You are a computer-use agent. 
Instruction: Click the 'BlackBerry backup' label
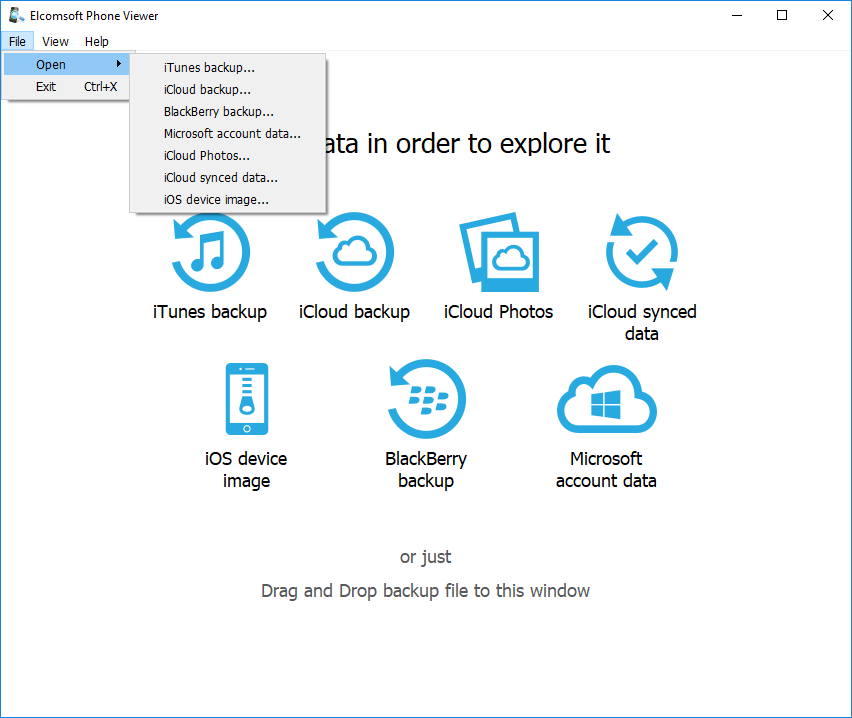coord(426,470)
